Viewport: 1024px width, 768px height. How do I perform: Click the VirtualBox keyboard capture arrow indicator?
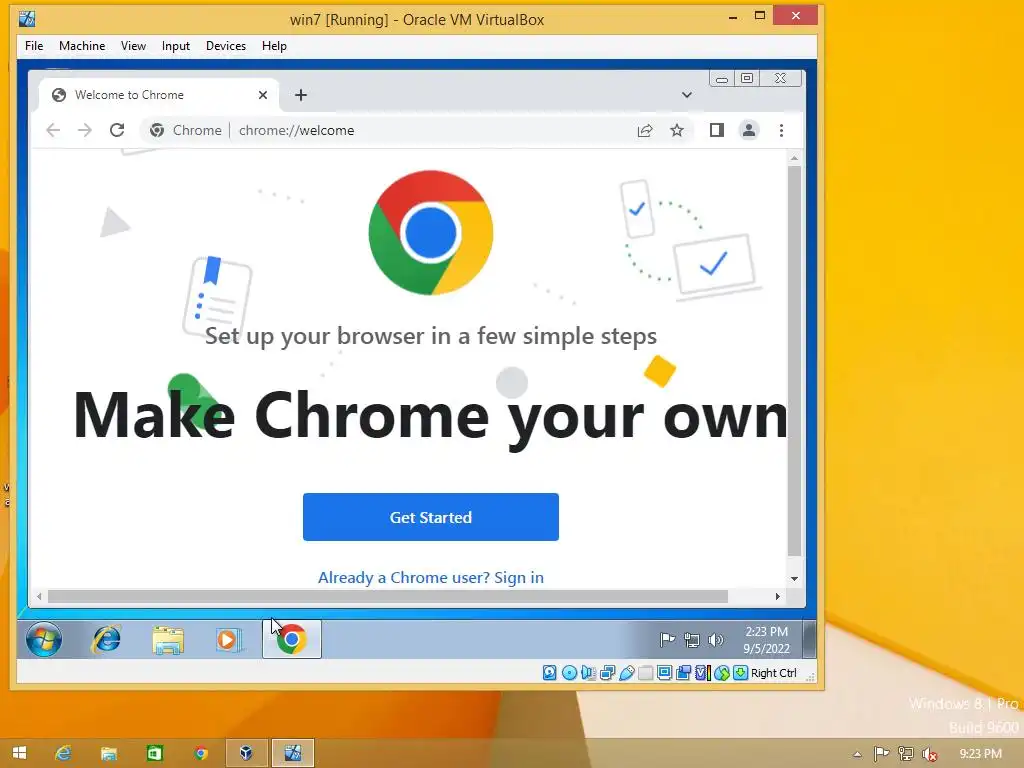point(741,673)
